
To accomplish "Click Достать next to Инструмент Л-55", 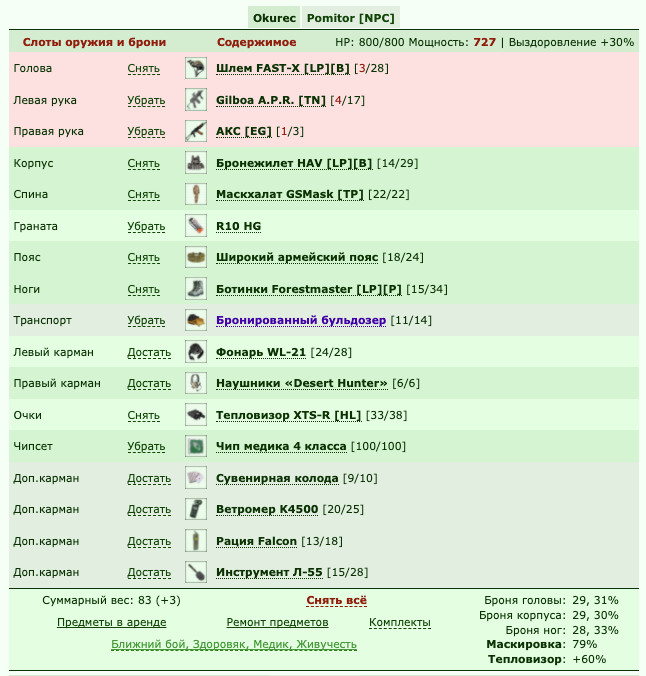I will pos(149,573).
